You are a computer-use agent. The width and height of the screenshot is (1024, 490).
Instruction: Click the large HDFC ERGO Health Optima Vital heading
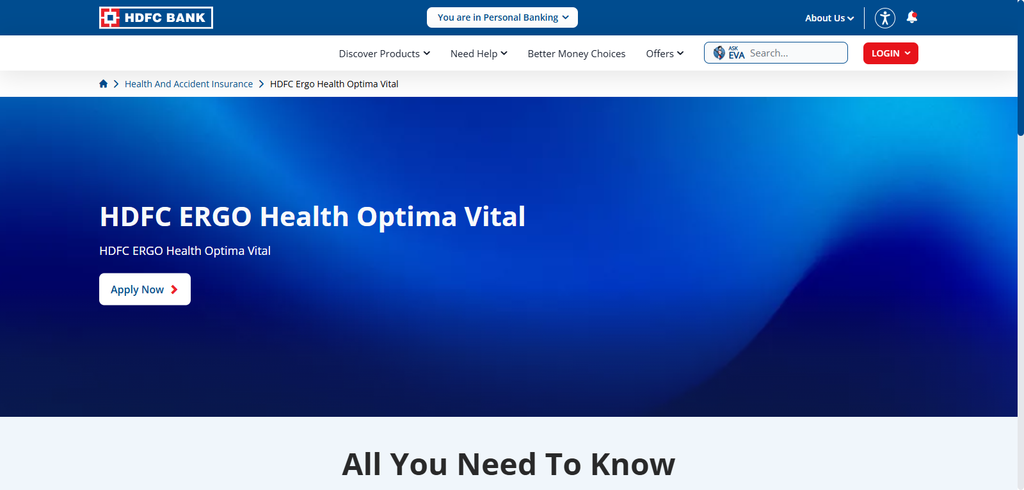(x=312, y=217)
